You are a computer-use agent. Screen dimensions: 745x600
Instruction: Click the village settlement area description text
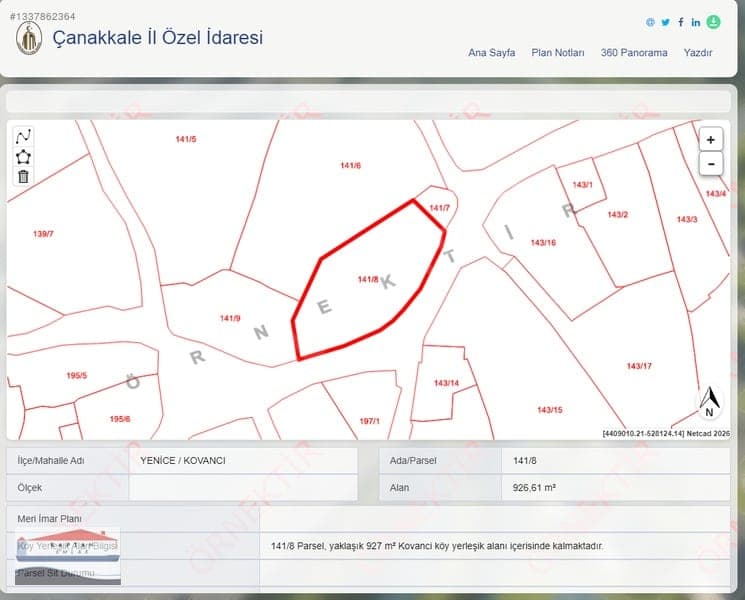click(x=437, y=546)
